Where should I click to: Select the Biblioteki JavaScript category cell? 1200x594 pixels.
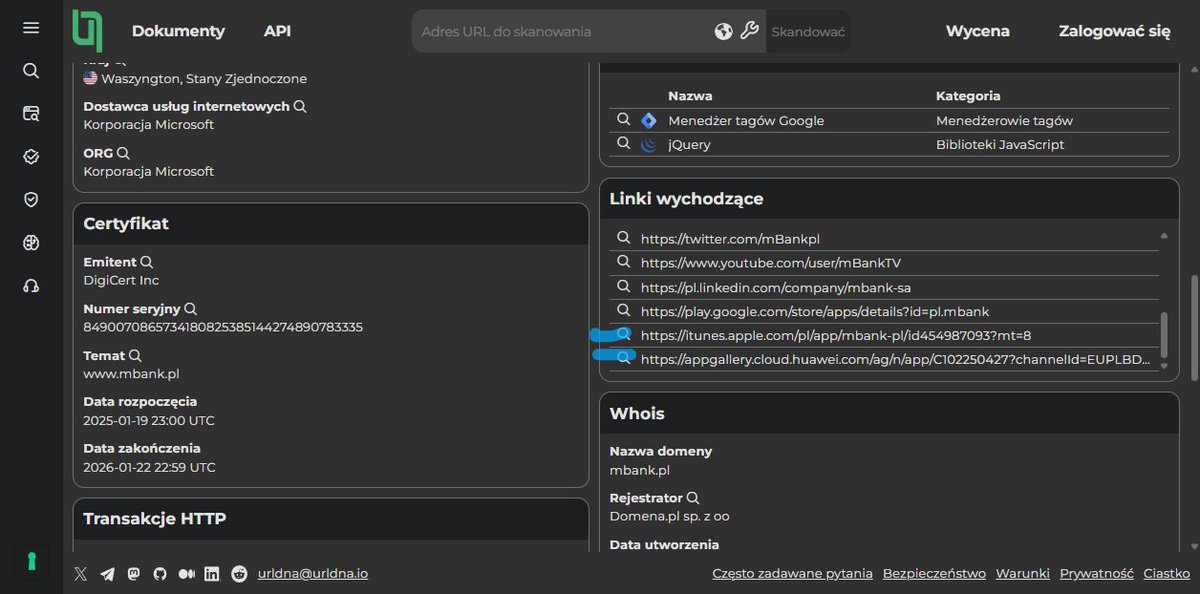1000,144
